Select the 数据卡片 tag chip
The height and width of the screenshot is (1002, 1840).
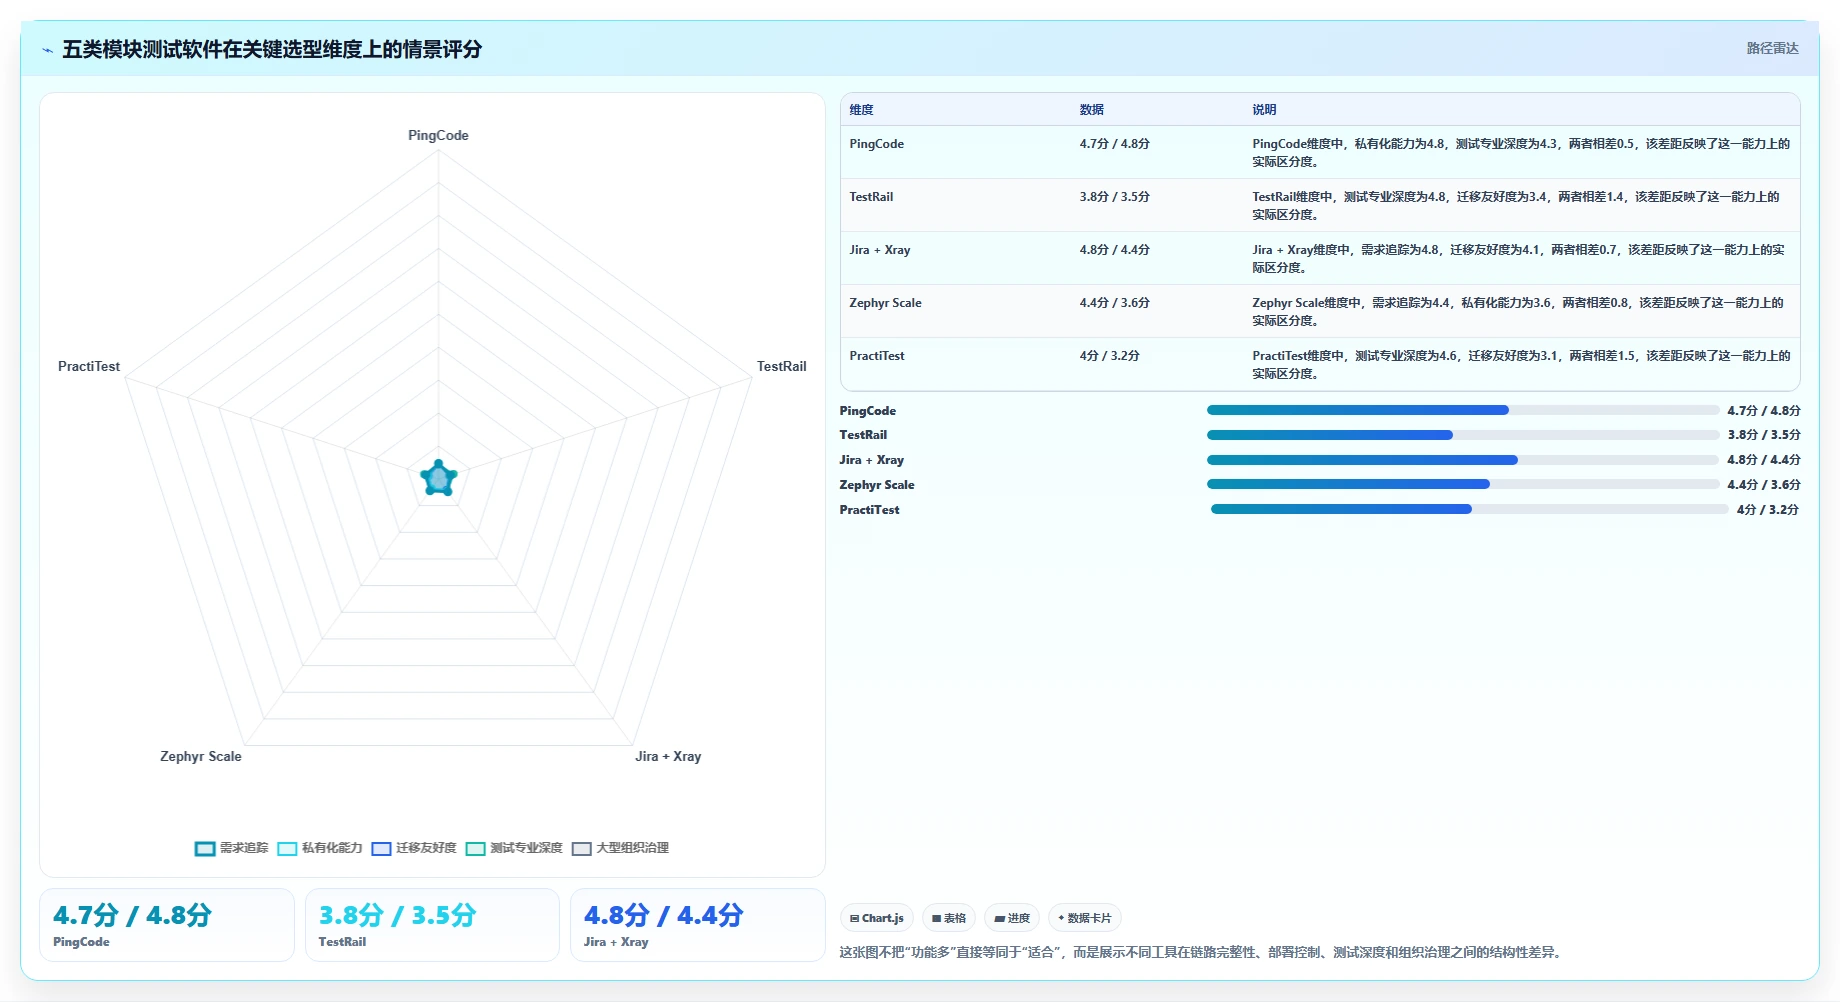coord(1084,918)
